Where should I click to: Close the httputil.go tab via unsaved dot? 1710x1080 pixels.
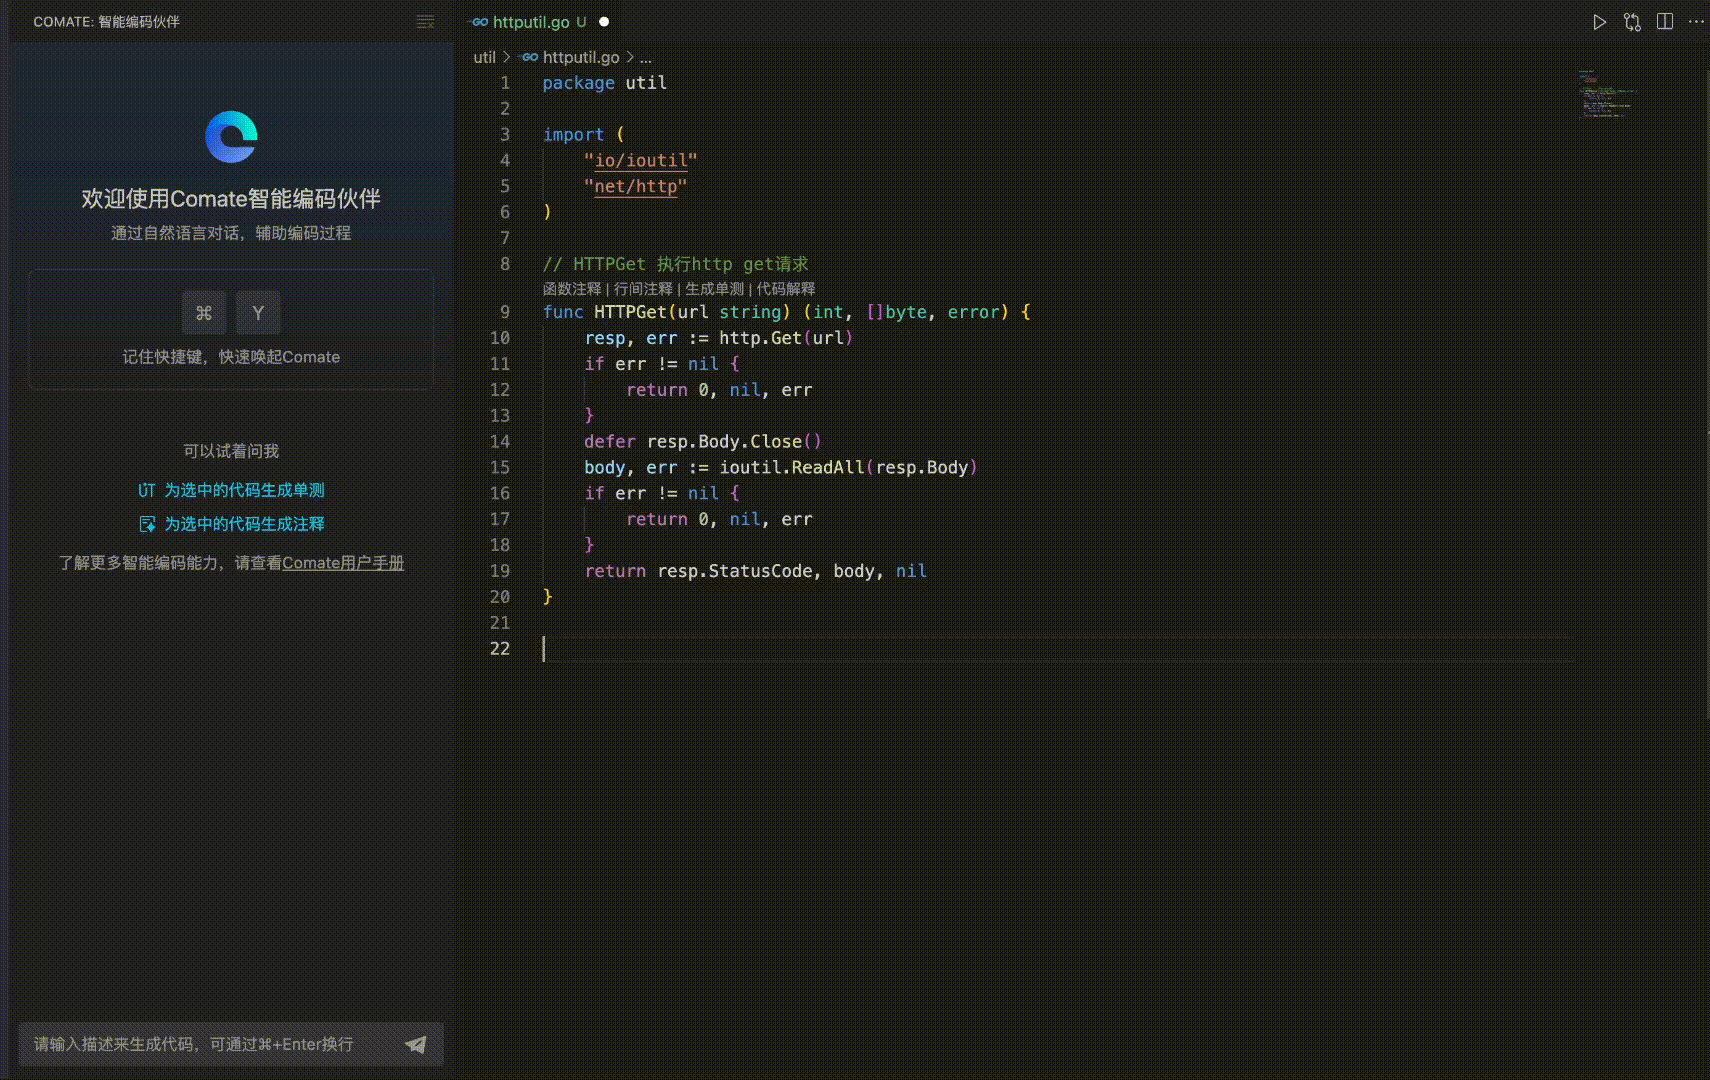point(604,21)
